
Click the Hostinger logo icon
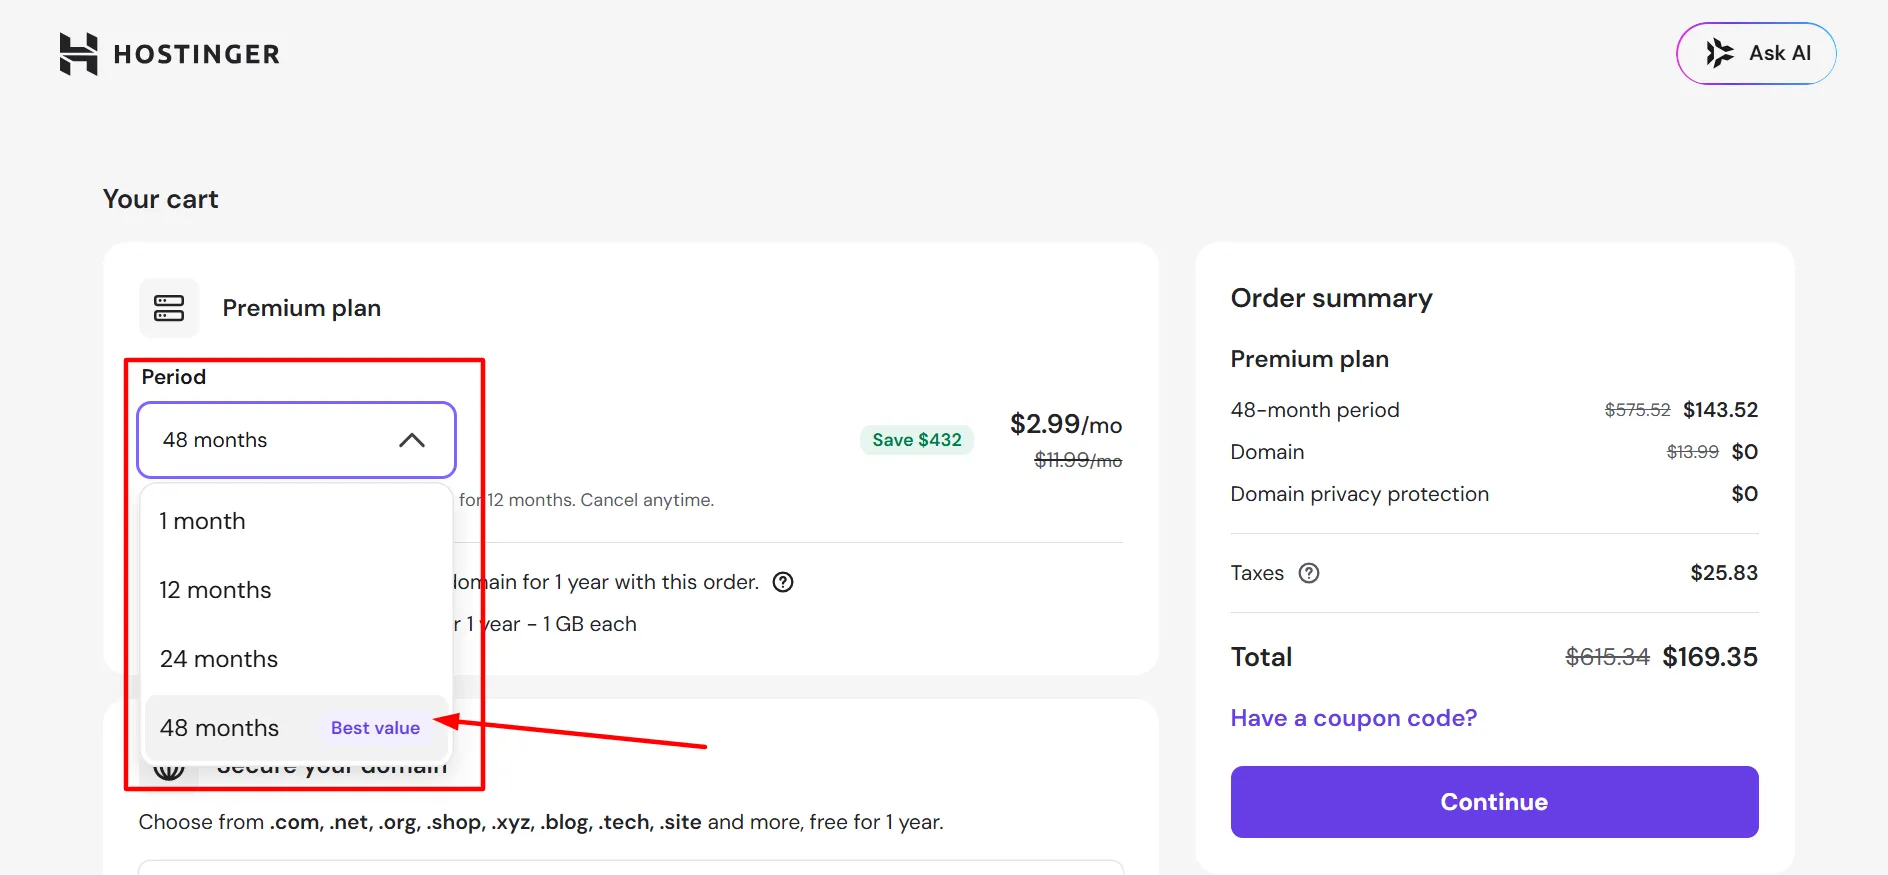tap(78, 54)
